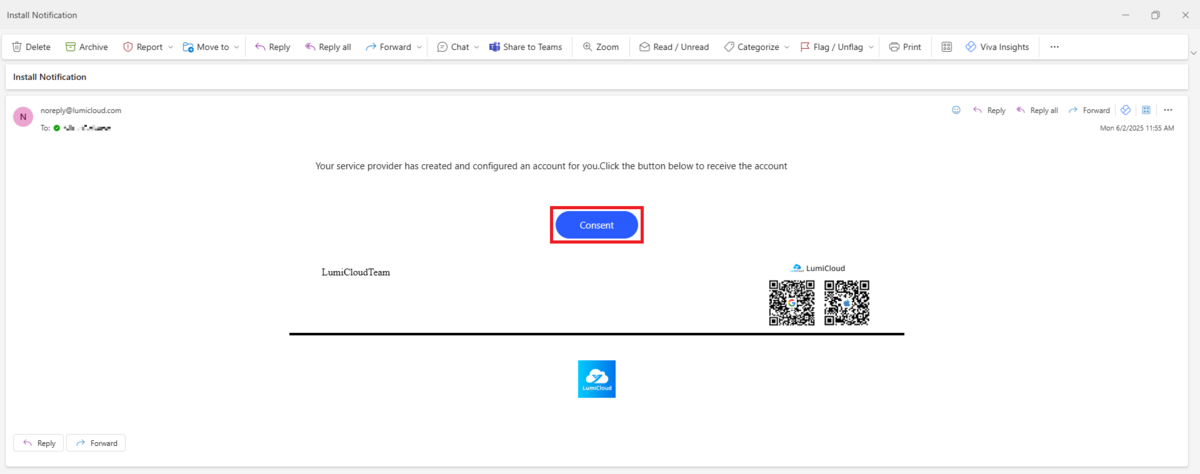
Task: Expand the Flag / Unflag dropdown arrow
Action: coord(871,47)
